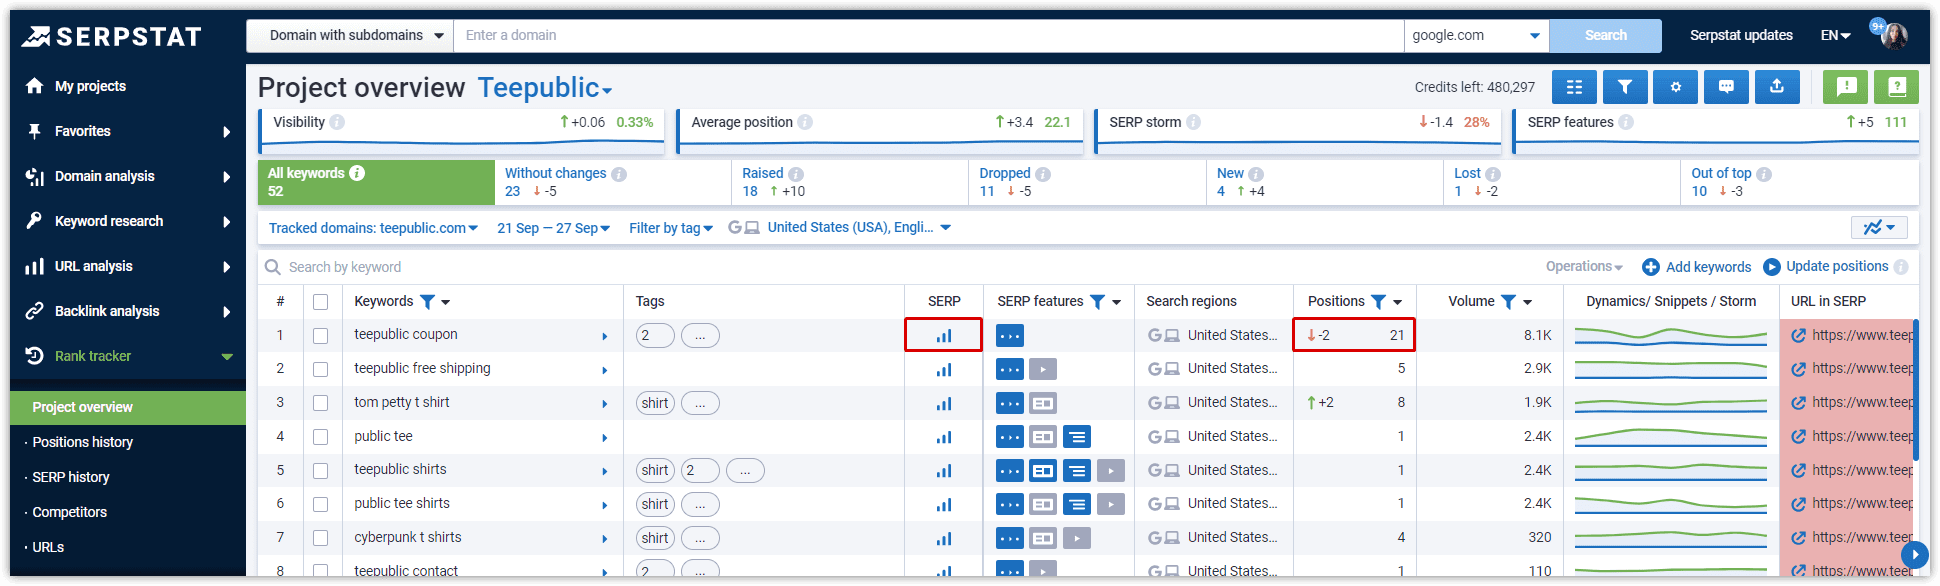This screenshot has height=586, width=1940.
Task: Focus the Enter a domain field
Action: tap(929, 35)
